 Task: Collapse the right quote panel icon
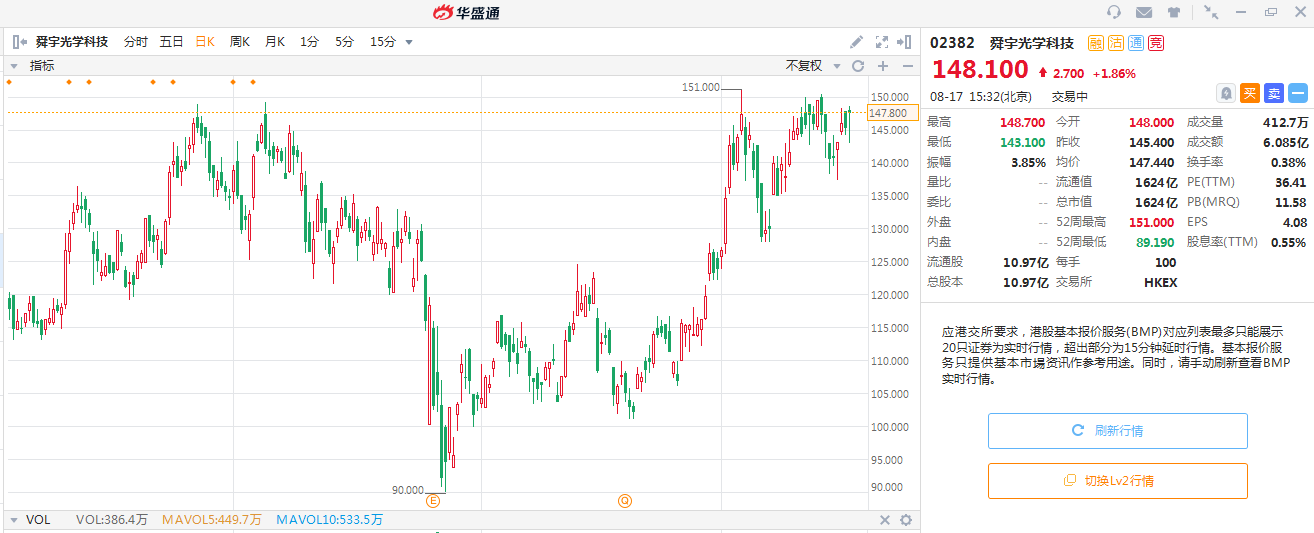point(904,42)
